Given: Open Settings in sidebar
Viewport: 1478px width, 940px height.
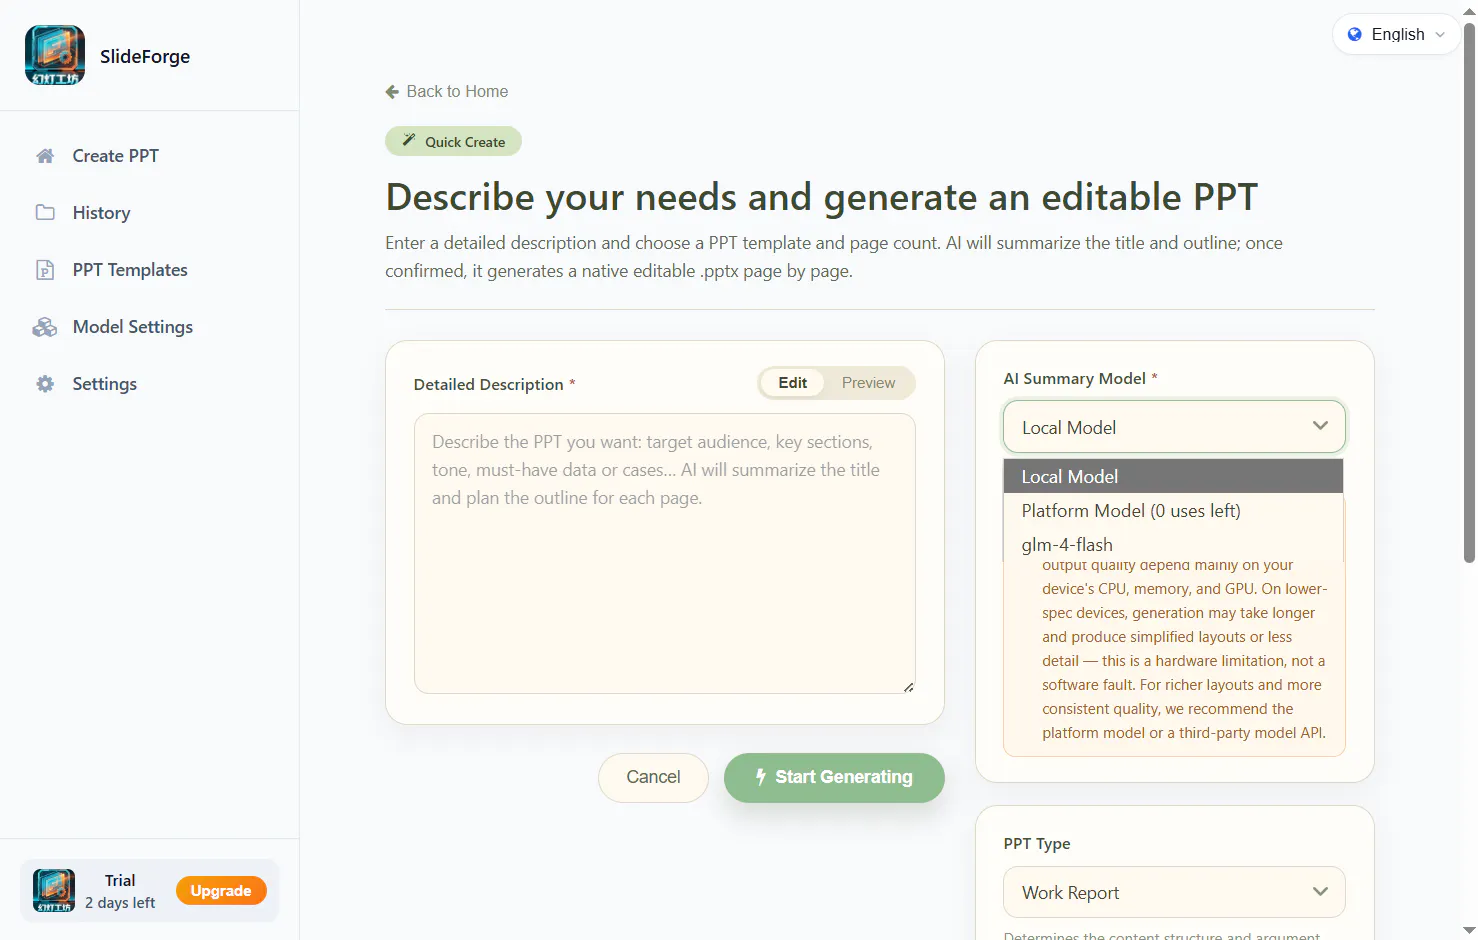Looking at the screenshot, I should click(x=104, y=384).
